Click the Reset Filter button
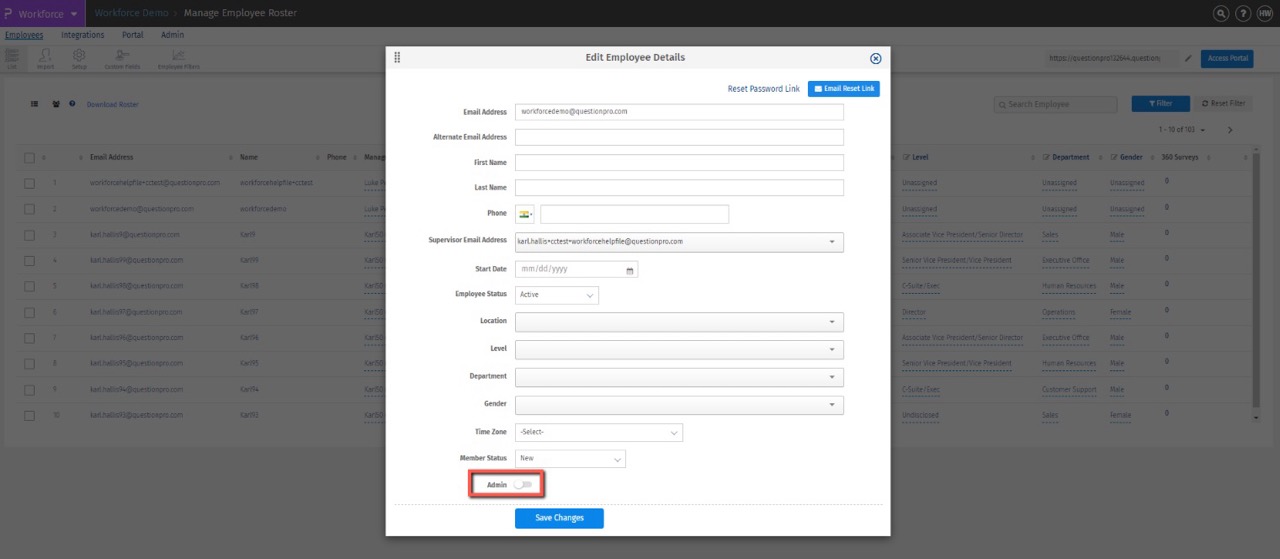The width and height of the screenshot is (1280, 559). 1224,104
